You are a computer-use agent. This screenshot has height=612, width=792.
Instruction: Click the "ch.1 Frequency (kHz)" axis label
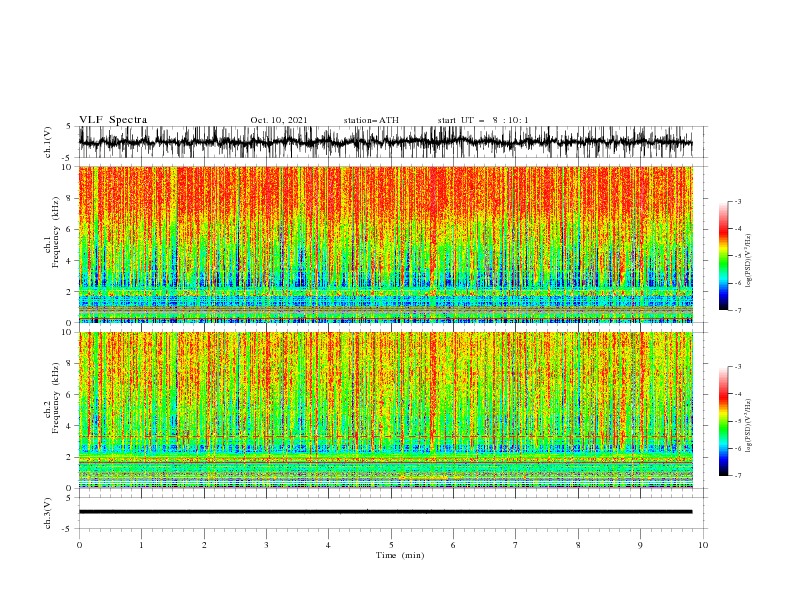(52, 230)
